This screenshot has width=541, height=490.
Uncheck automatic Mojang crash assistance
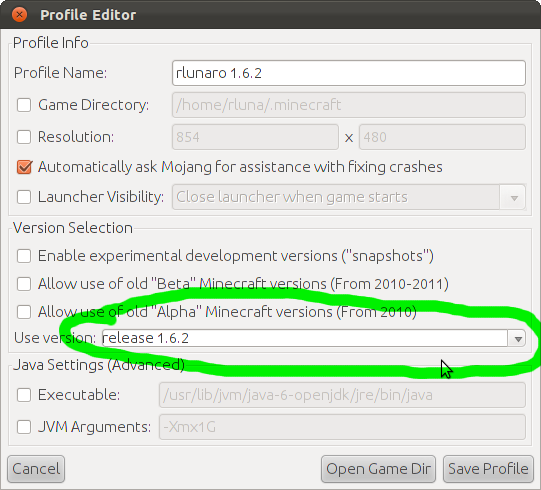[24, 167]
